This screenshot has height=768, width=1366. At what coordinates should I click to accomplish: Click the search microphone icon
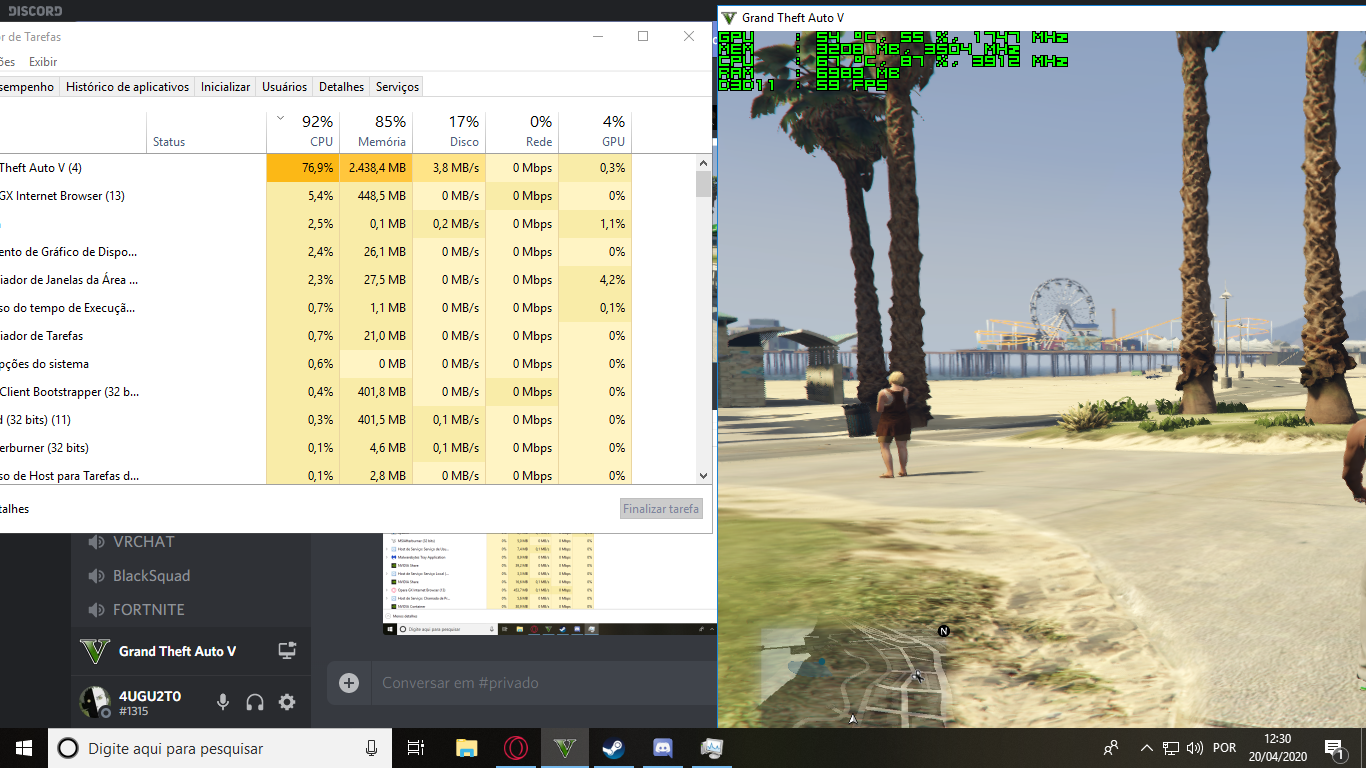[x=372, y=748]
